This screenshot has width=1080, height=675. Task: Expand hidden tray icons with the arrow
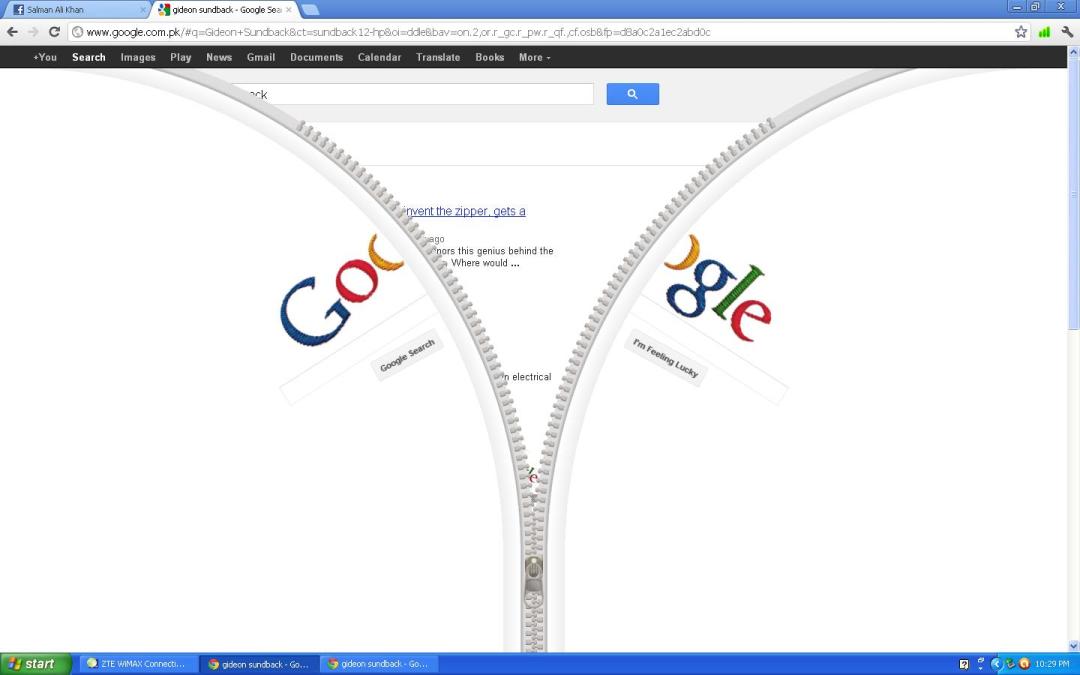(996, 664)
